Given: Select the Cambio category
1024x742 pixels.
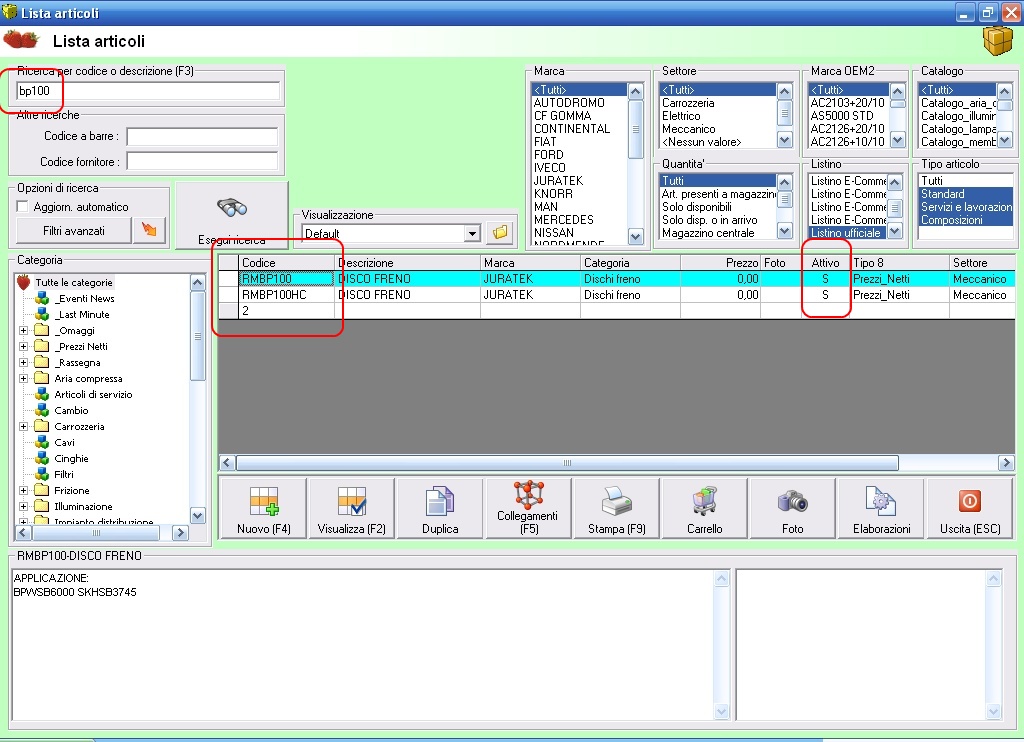Looking at the screenshot, I should [71, 410].
